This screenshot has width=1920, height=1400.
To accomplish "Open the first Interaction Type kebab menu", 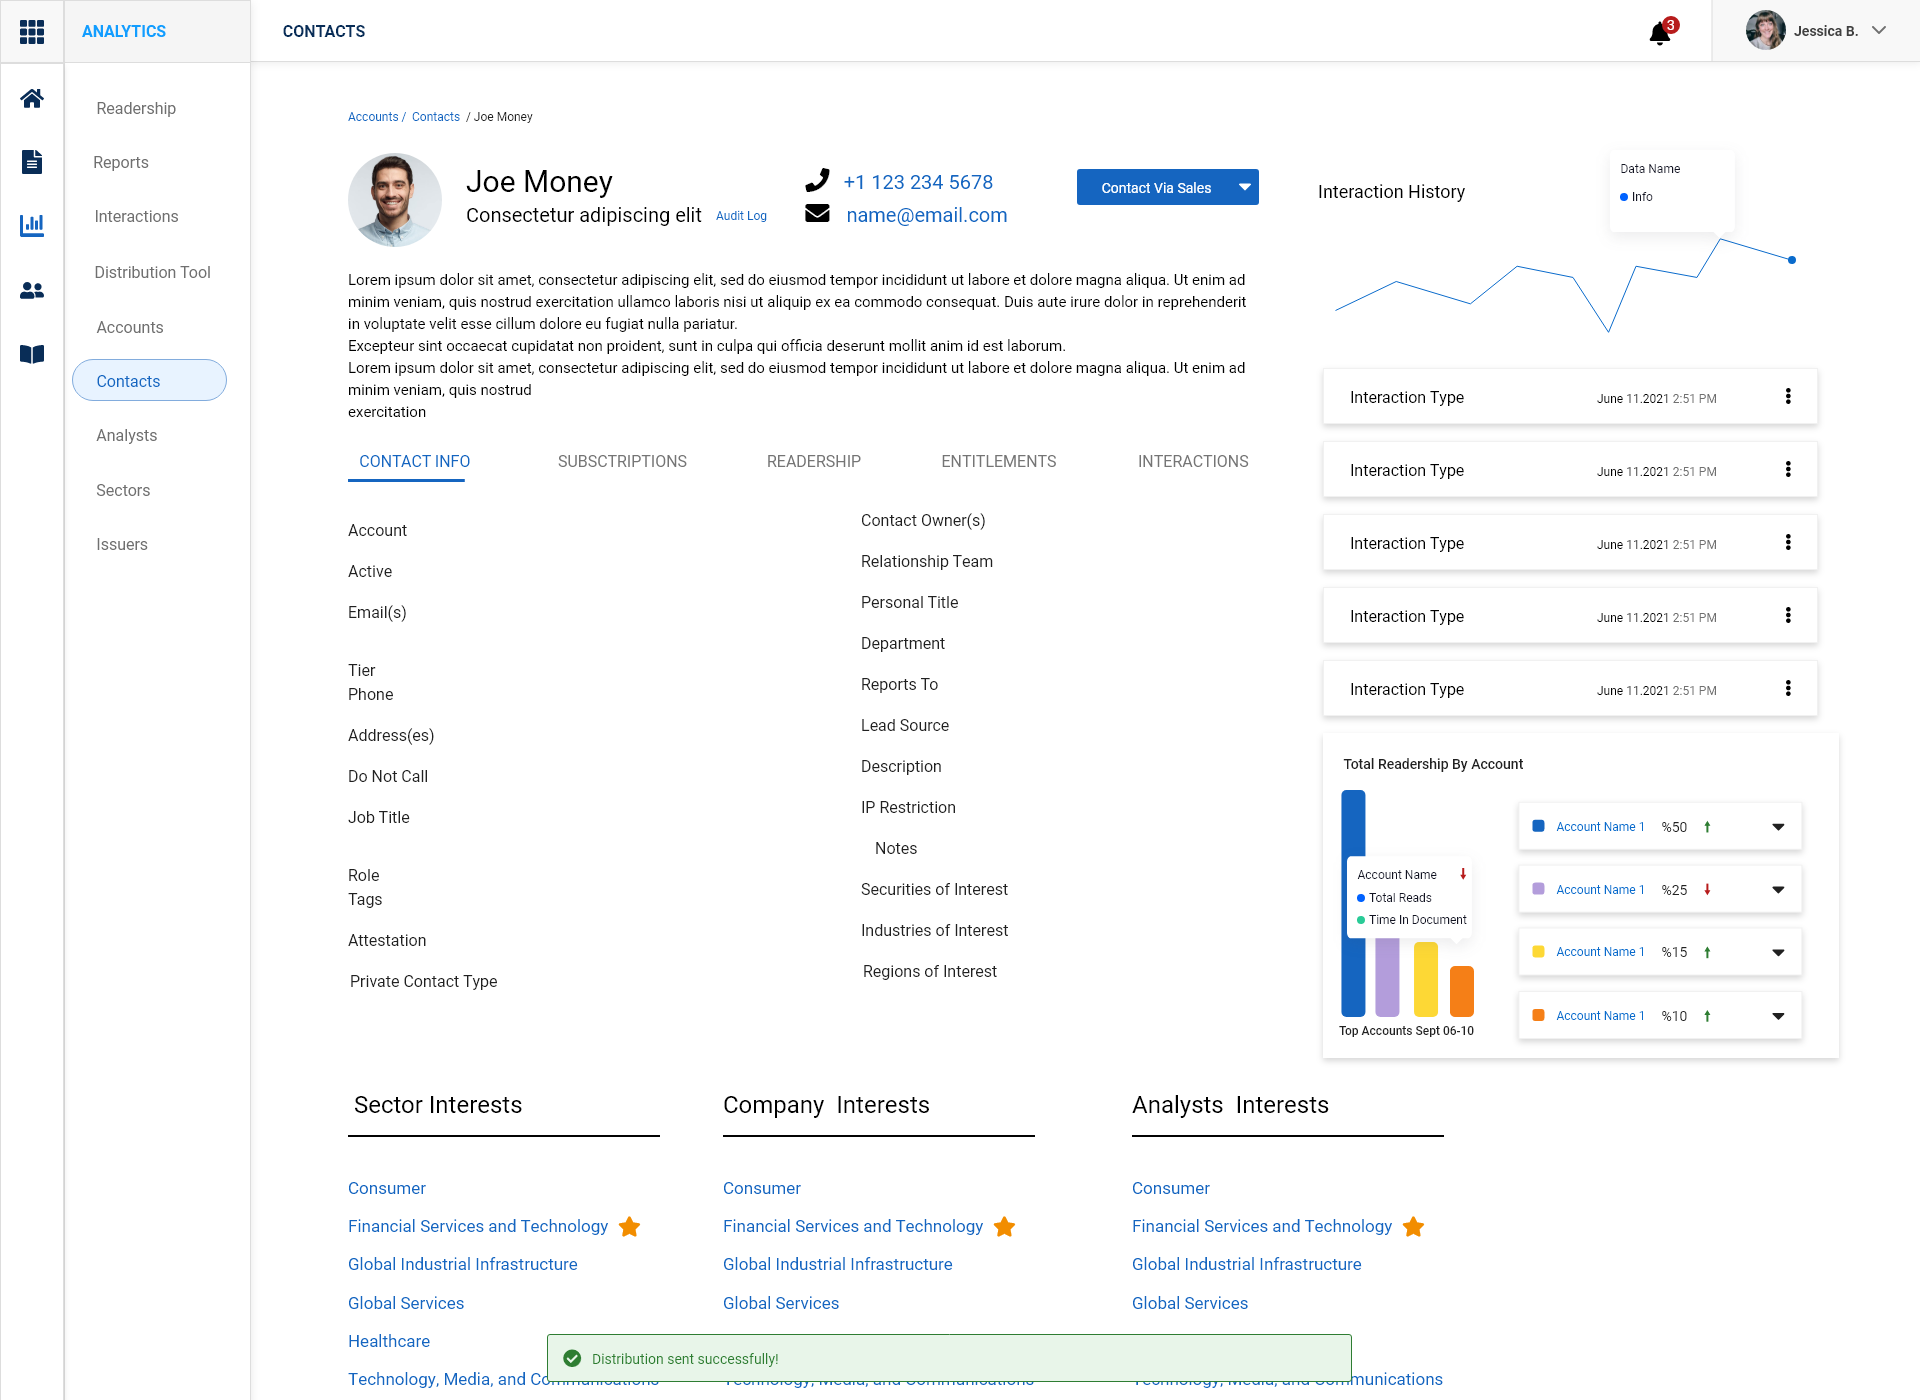I will click(1788, 397).
